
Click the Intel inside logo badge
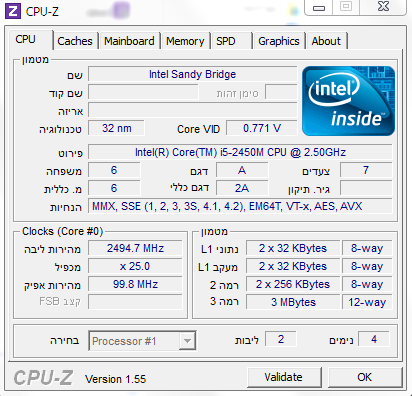348,101
